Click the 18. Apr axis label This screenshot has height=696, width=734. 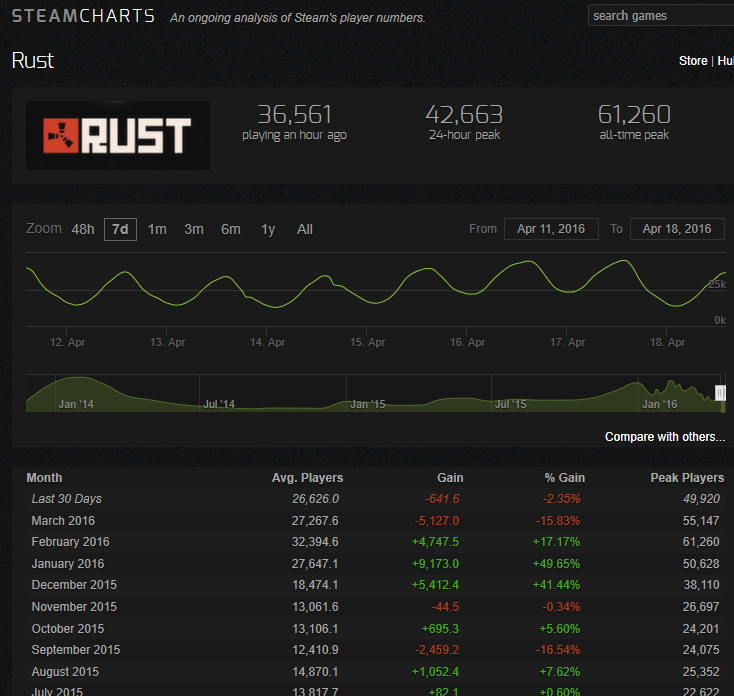tap(668, 342)
